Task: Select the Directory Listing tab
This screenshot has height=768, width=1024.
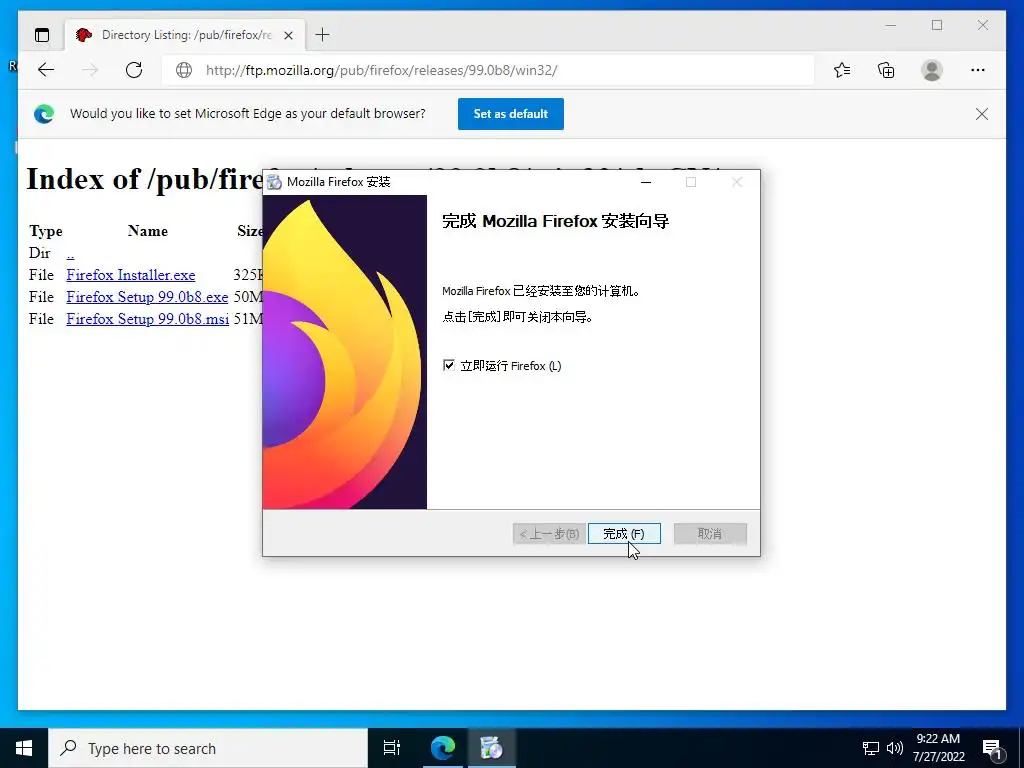Action: click(185, 35)
